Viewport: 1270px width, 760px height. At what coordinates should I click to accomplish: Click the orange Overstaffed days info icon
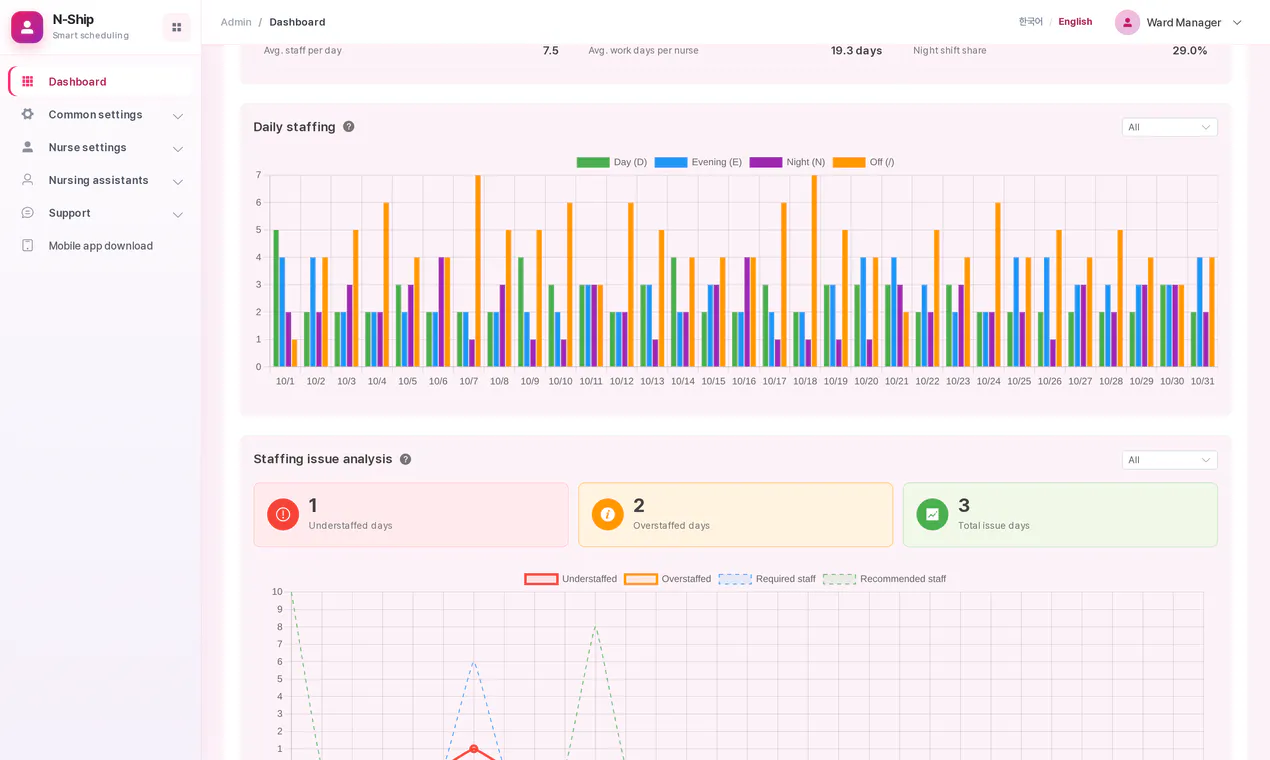point(607,514)
